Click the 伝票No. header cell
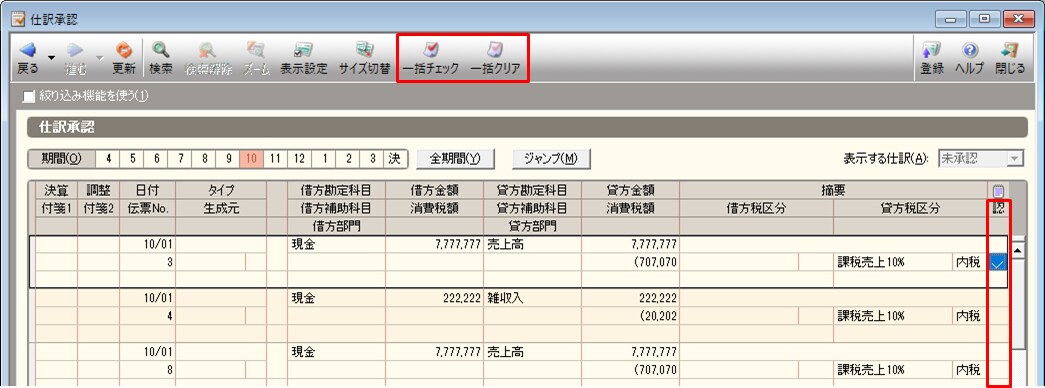The height and width of the screenshot is (388, 1045). [x=148, y=209]
